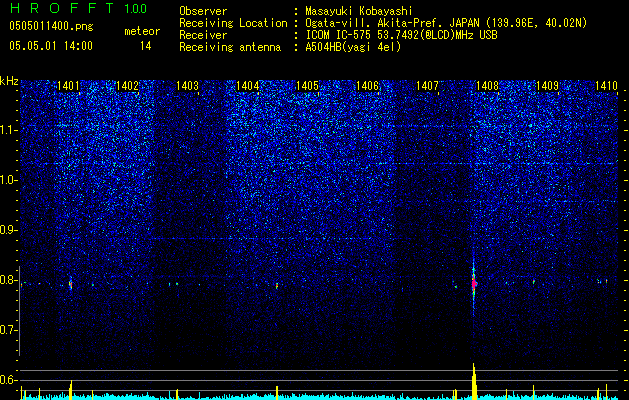
Task: Click the meteor label above count 14
Action: (x=142, y=31)
